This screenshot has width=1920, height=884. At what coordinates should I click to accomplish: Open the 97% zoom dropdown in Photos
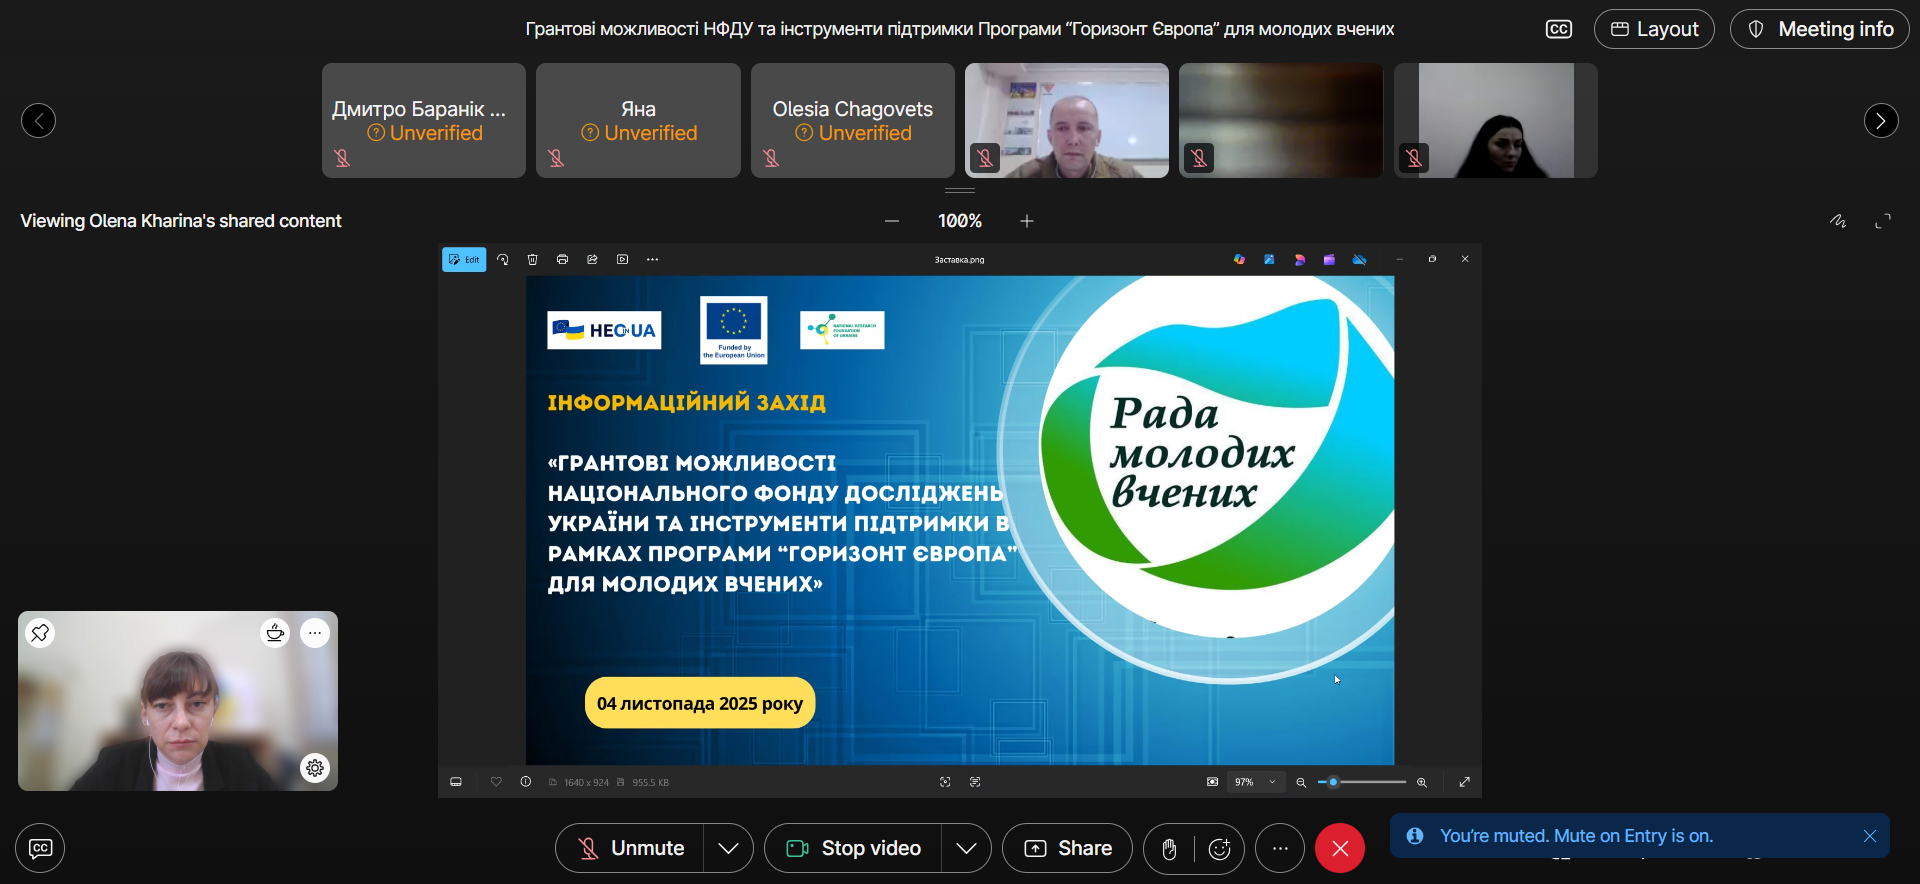point(1256,782)
